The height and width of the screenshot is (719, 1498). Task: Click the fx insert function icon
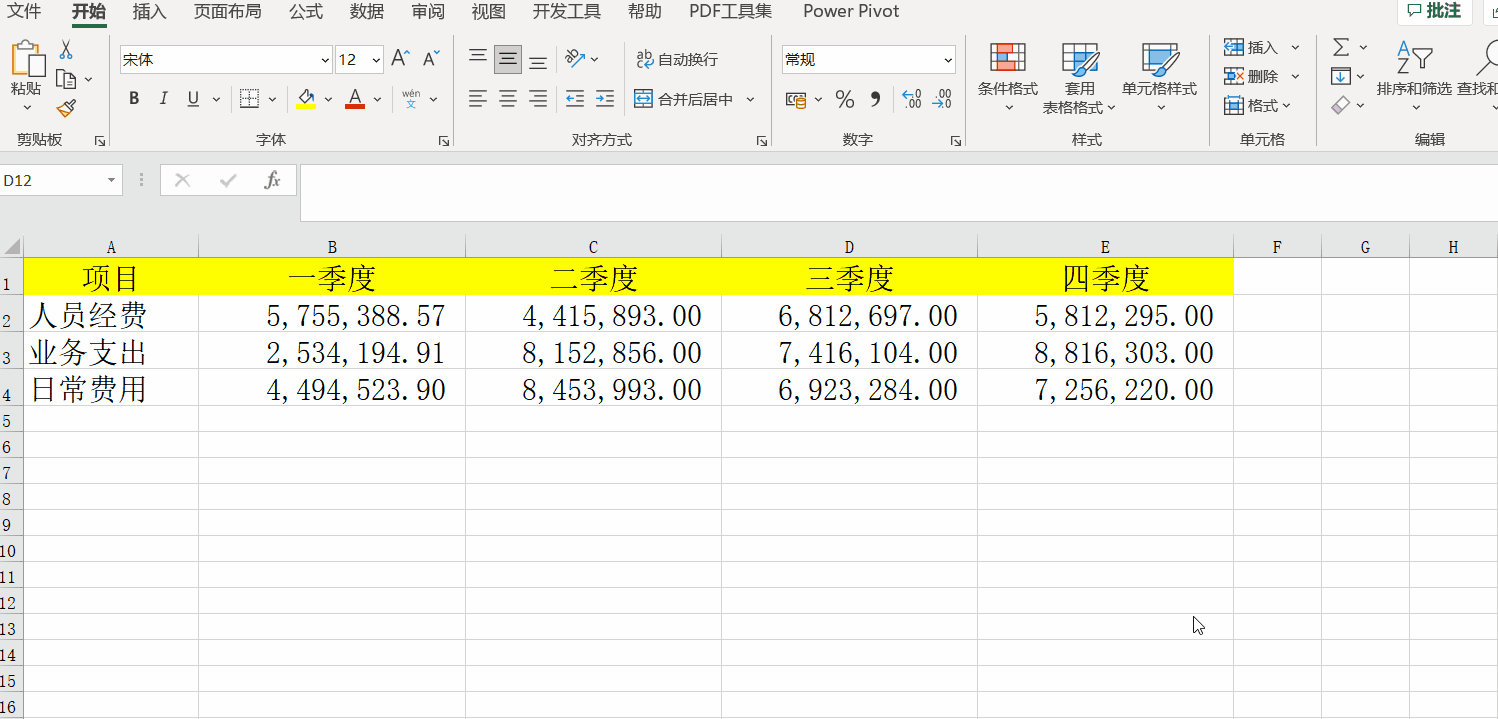(x=272, y=180)
